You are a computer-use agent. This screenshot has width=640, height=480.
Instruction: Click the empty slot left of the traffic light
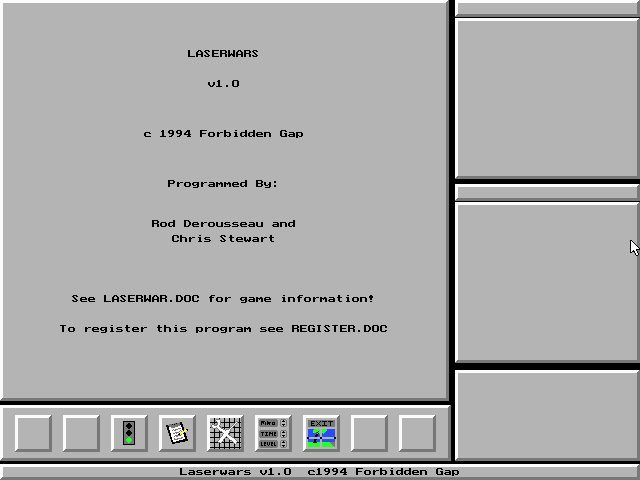[x=81, y=433]
